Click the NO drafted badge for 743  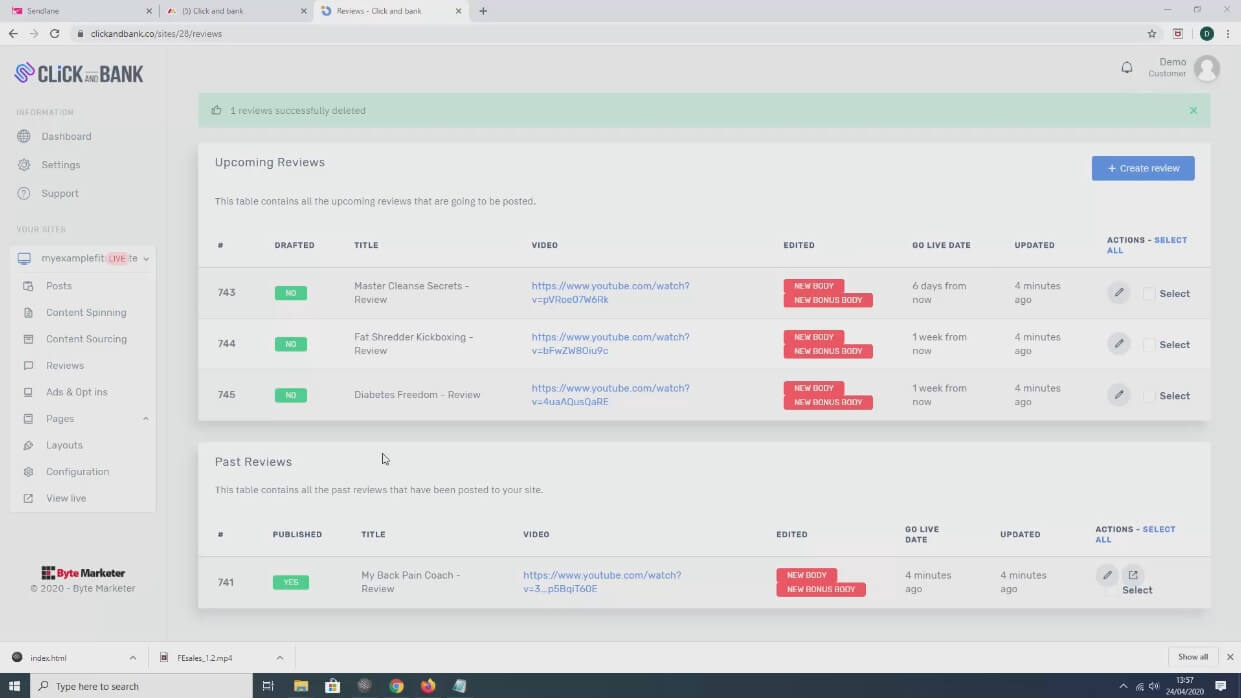pos(291,293)
